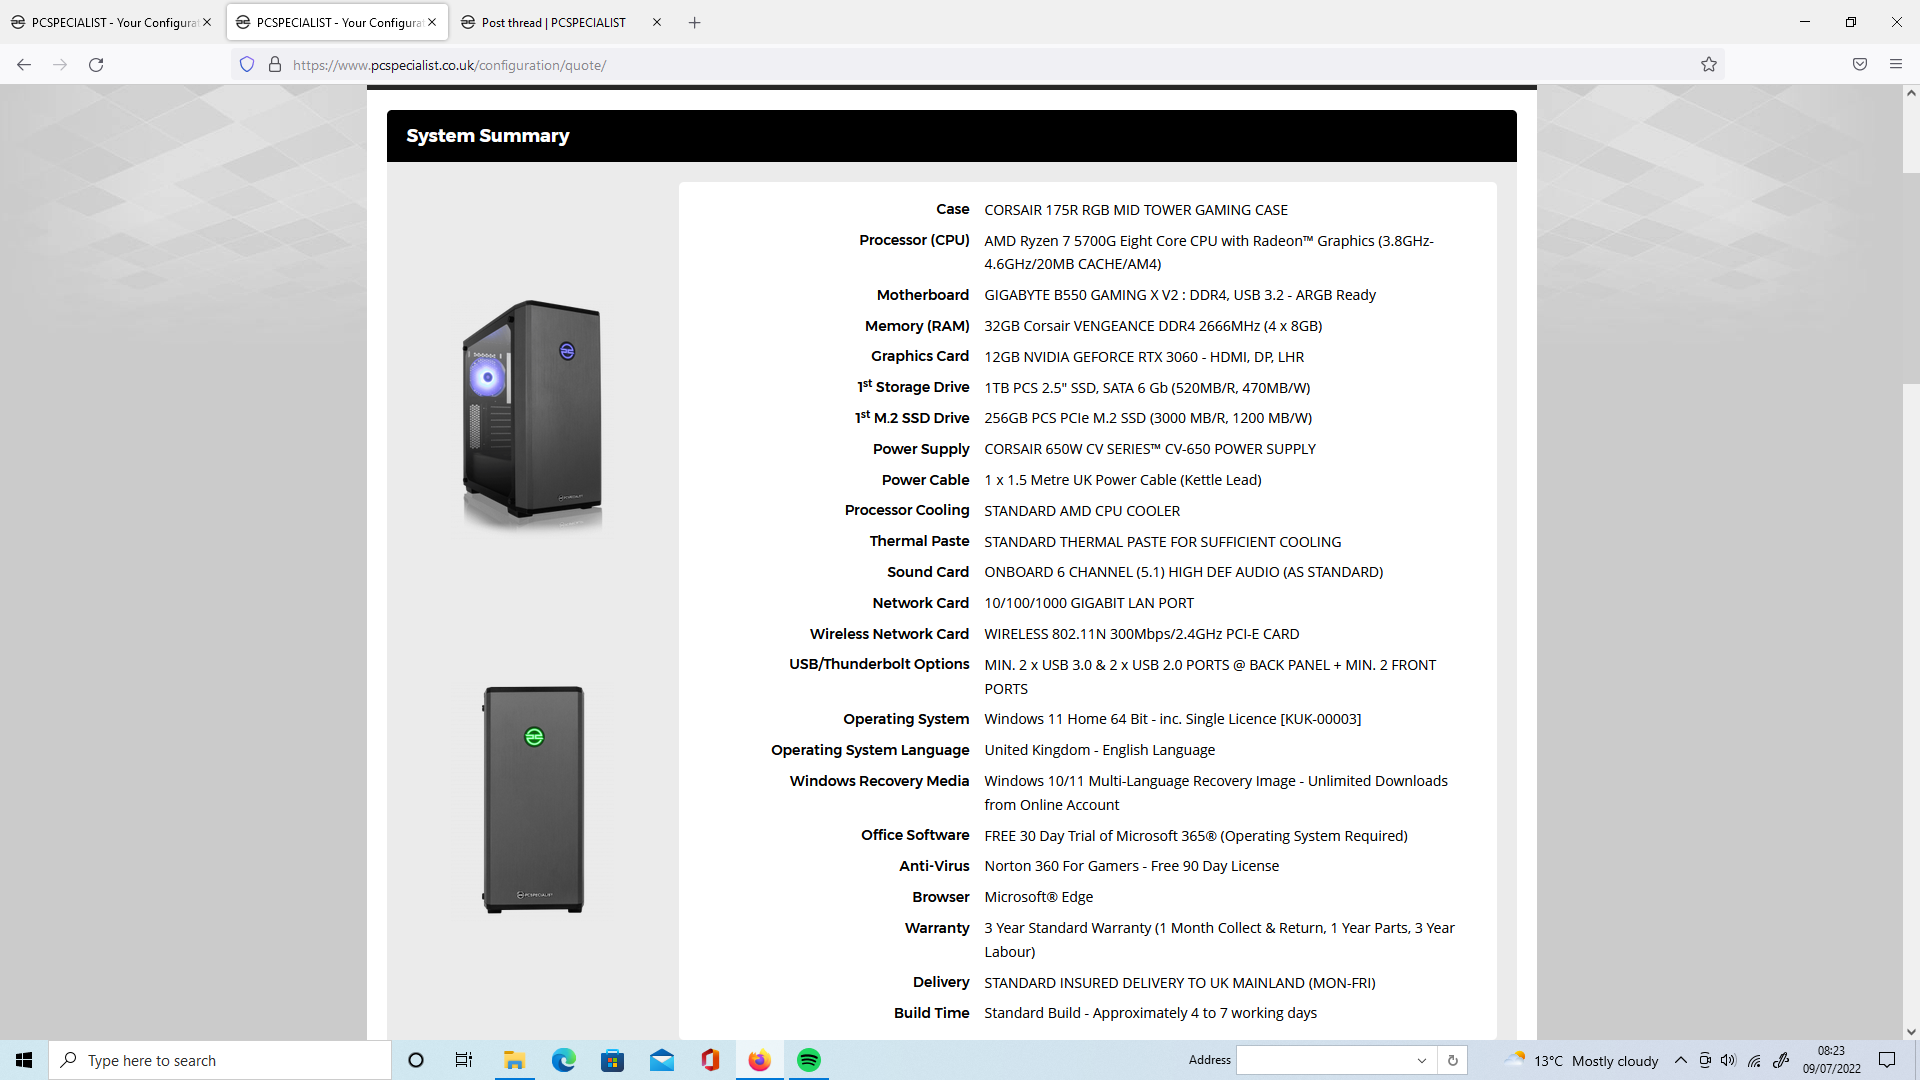Viewport: 1920px width, 1080px height.
Task: Select the Standard Build time text
Action: [x=1150, y=1013]
